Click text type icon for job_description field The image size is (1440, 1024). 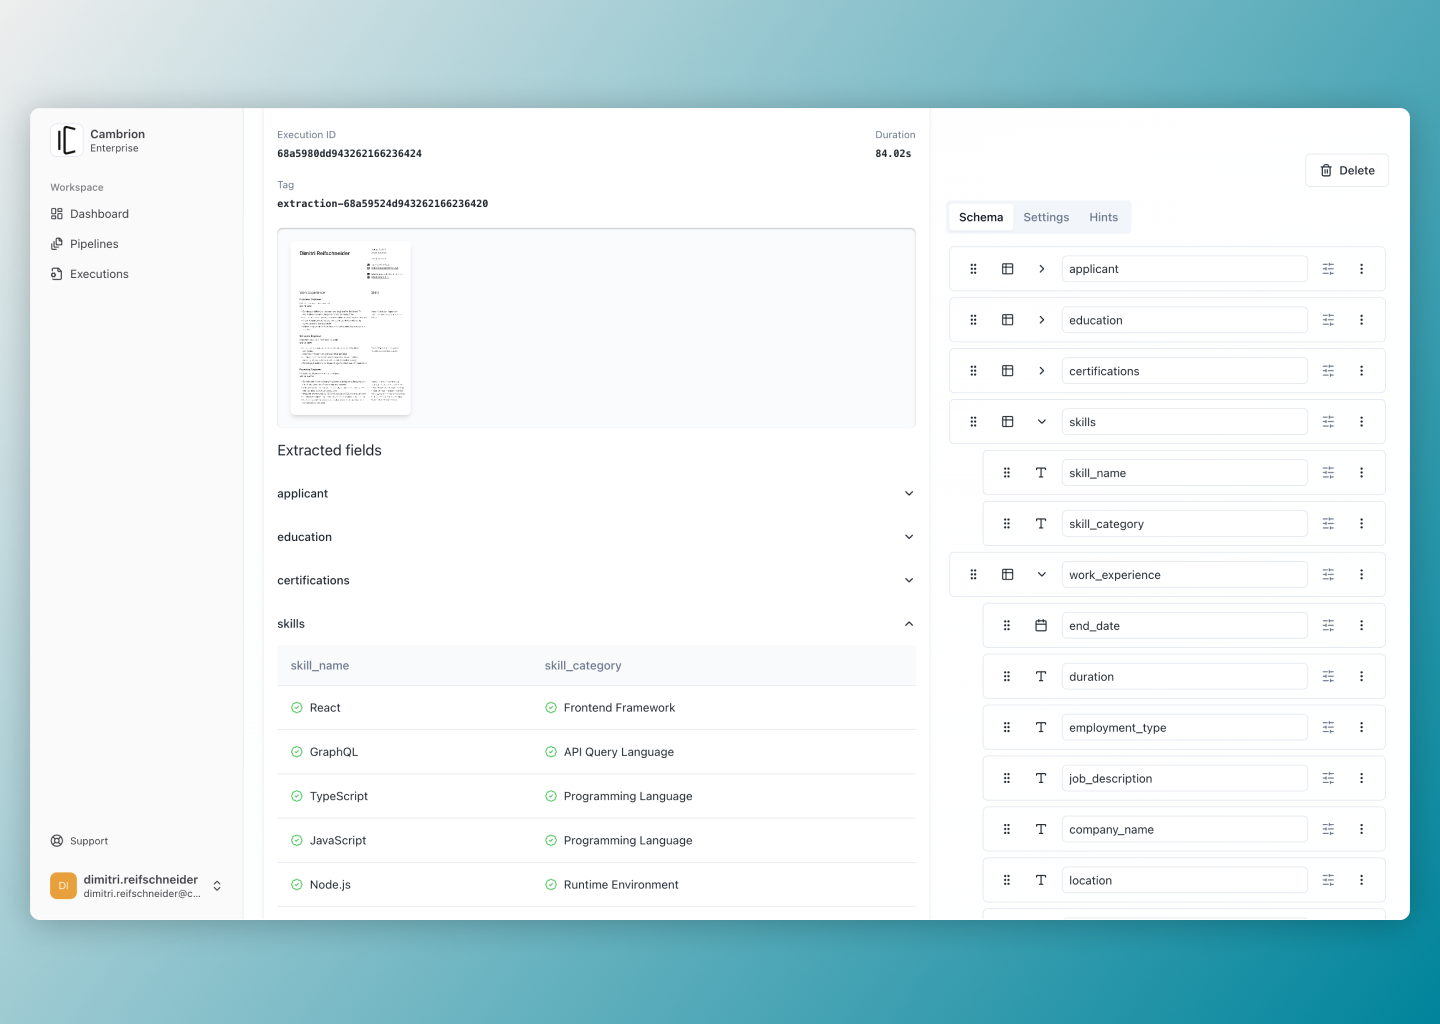pyautogui.click(x=1041, y=778)
